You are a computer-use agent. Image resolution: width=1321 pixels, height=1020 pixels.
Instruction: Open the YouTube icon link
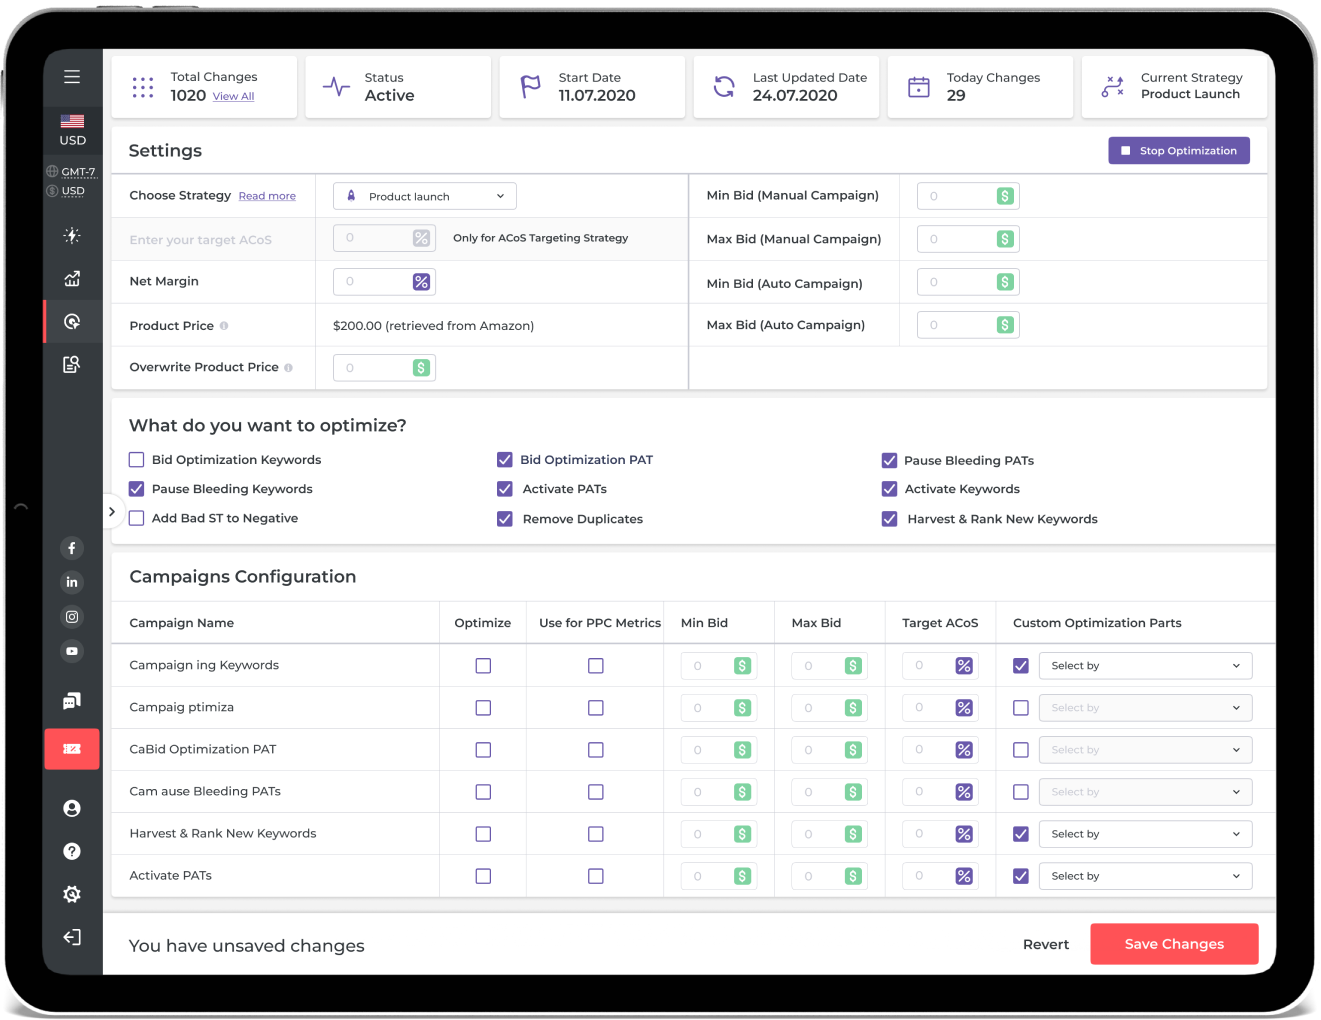pyautogui.click(x=72, y=651)
